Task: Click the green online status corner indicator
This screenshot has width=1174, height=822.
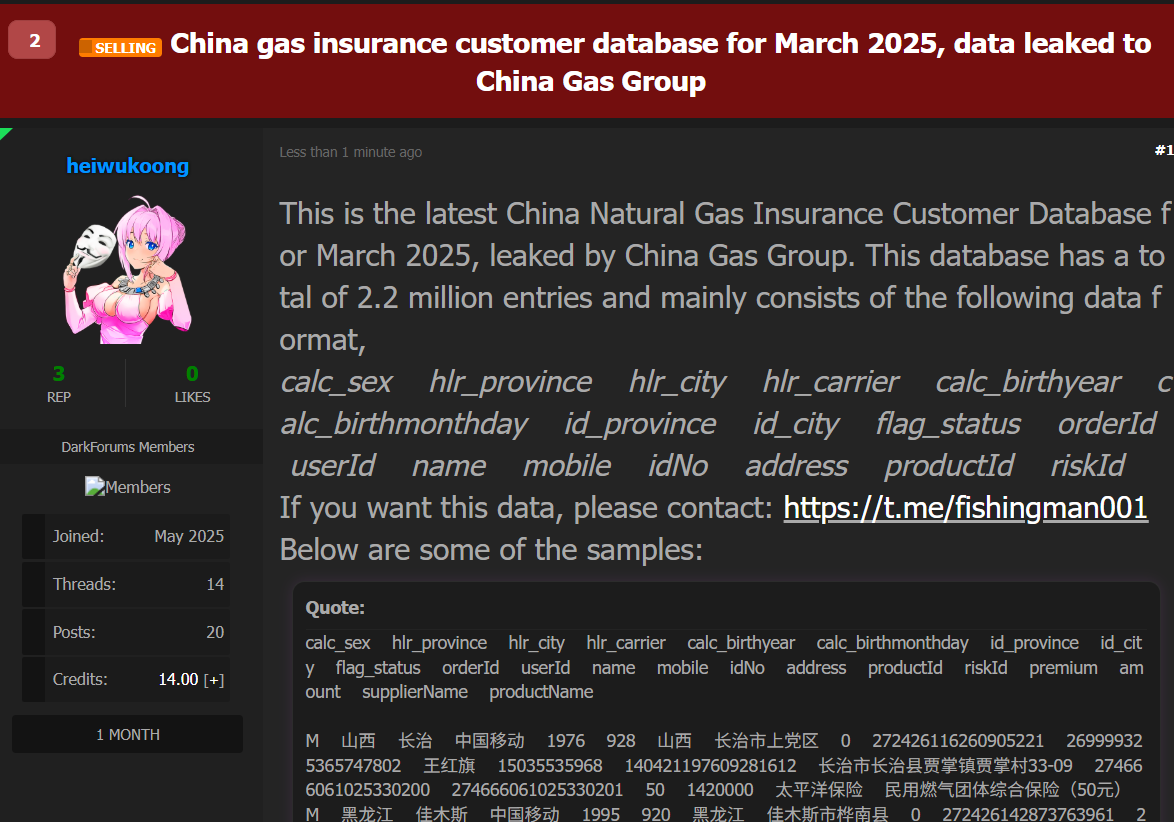Action: [4, 133]
